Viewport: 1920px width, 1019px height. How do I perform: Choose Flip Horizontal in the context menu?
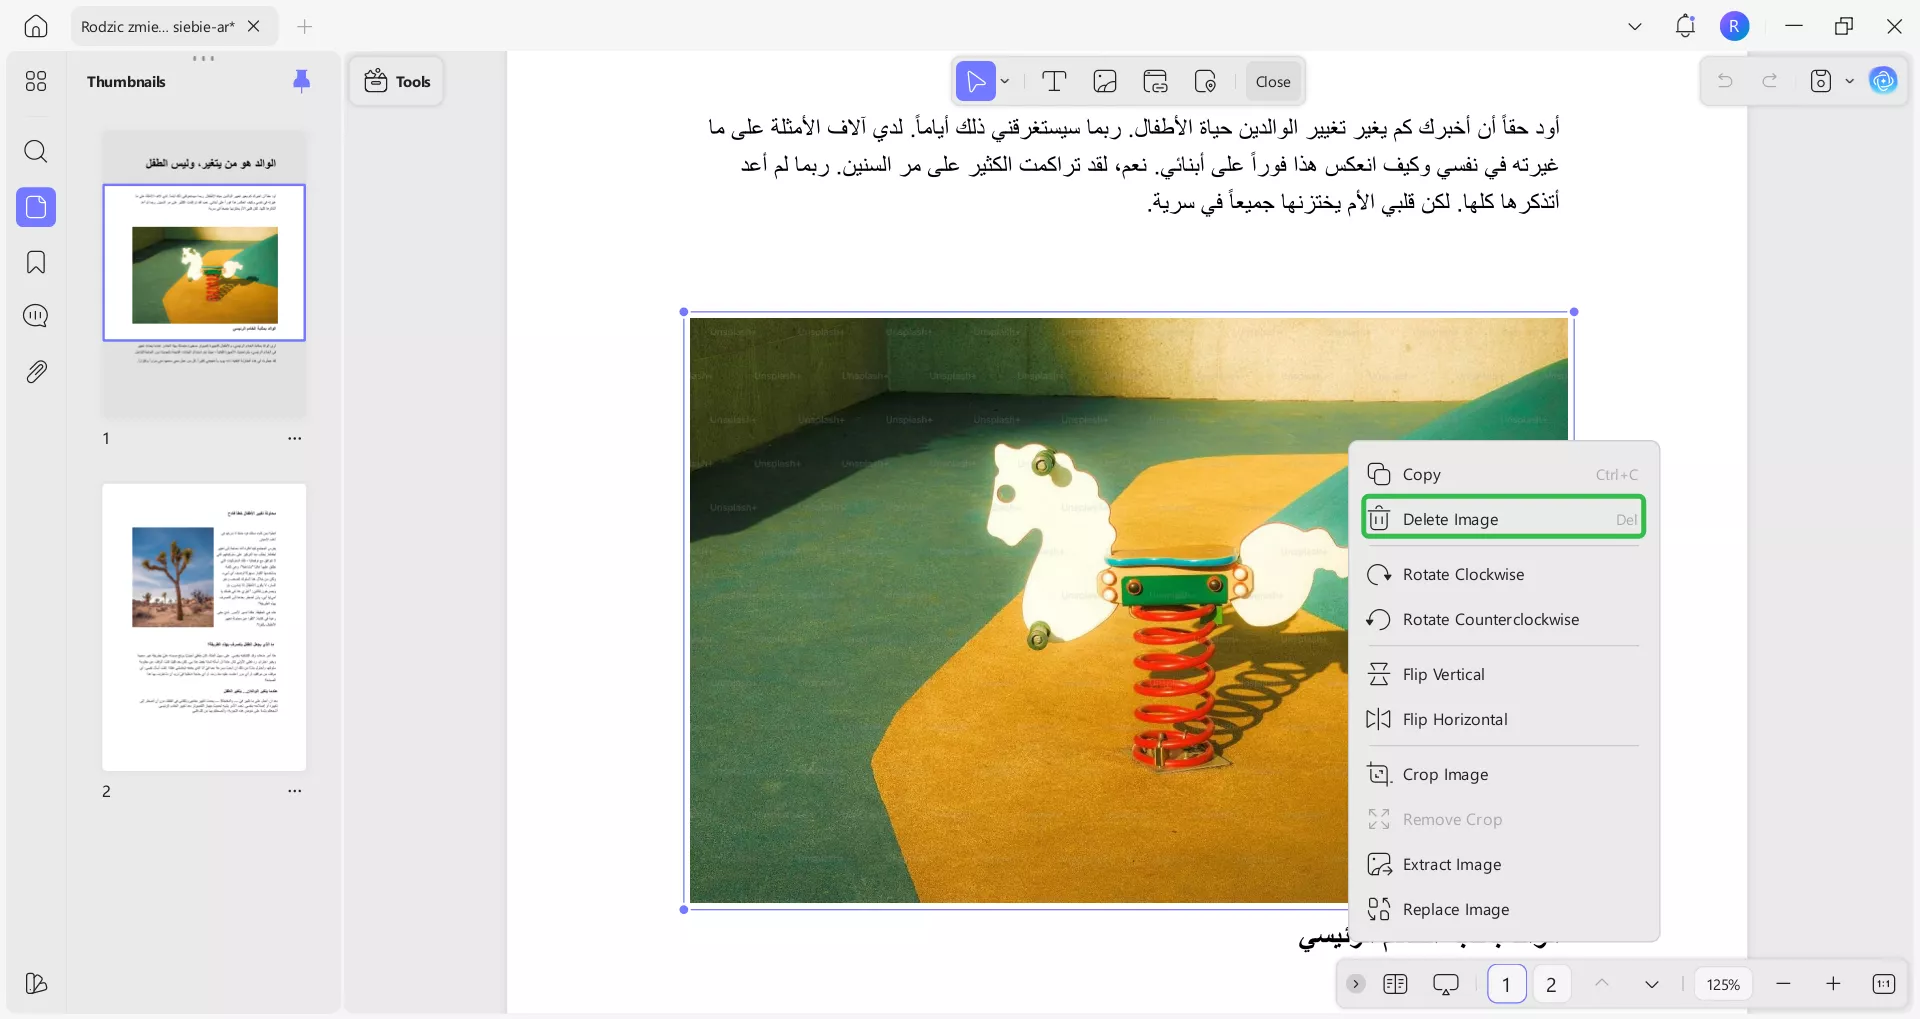coord(1455,719)
